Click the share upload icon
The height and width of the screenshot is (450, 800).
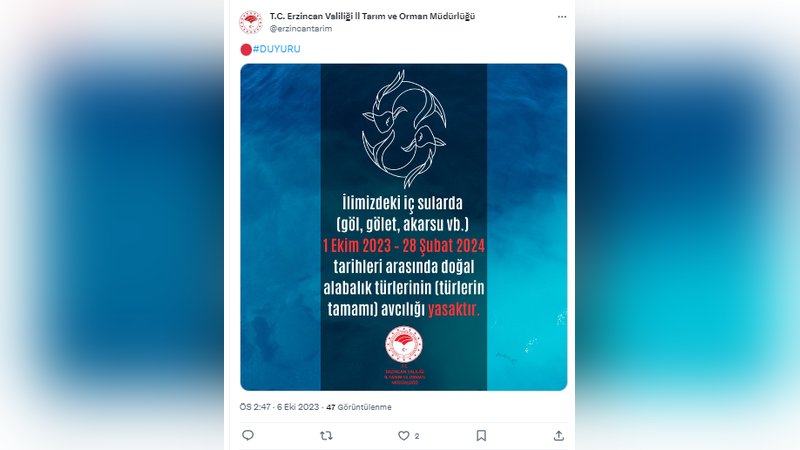559,436
